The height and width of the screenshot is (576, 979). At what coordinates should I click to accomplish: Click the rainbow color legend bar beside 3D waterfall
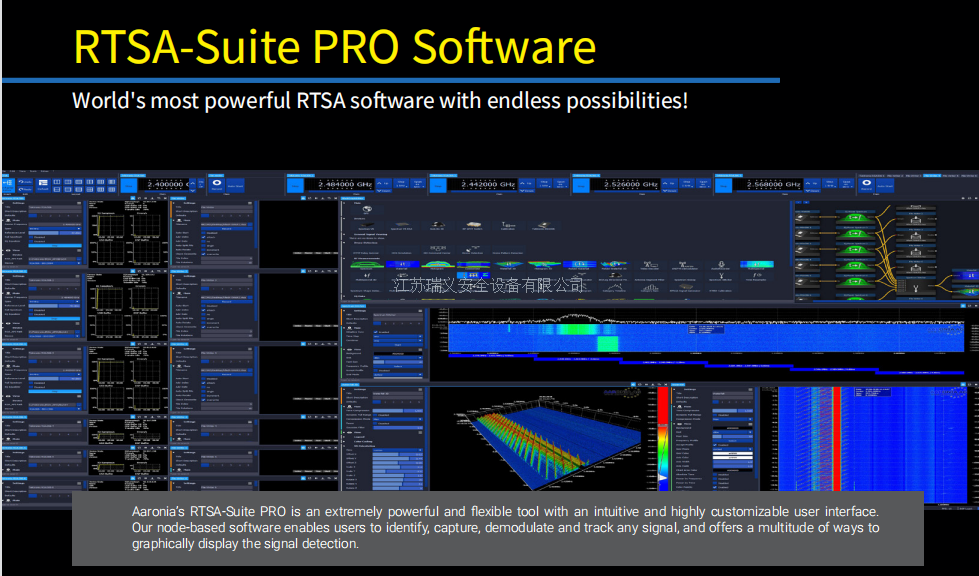[663, 437]
